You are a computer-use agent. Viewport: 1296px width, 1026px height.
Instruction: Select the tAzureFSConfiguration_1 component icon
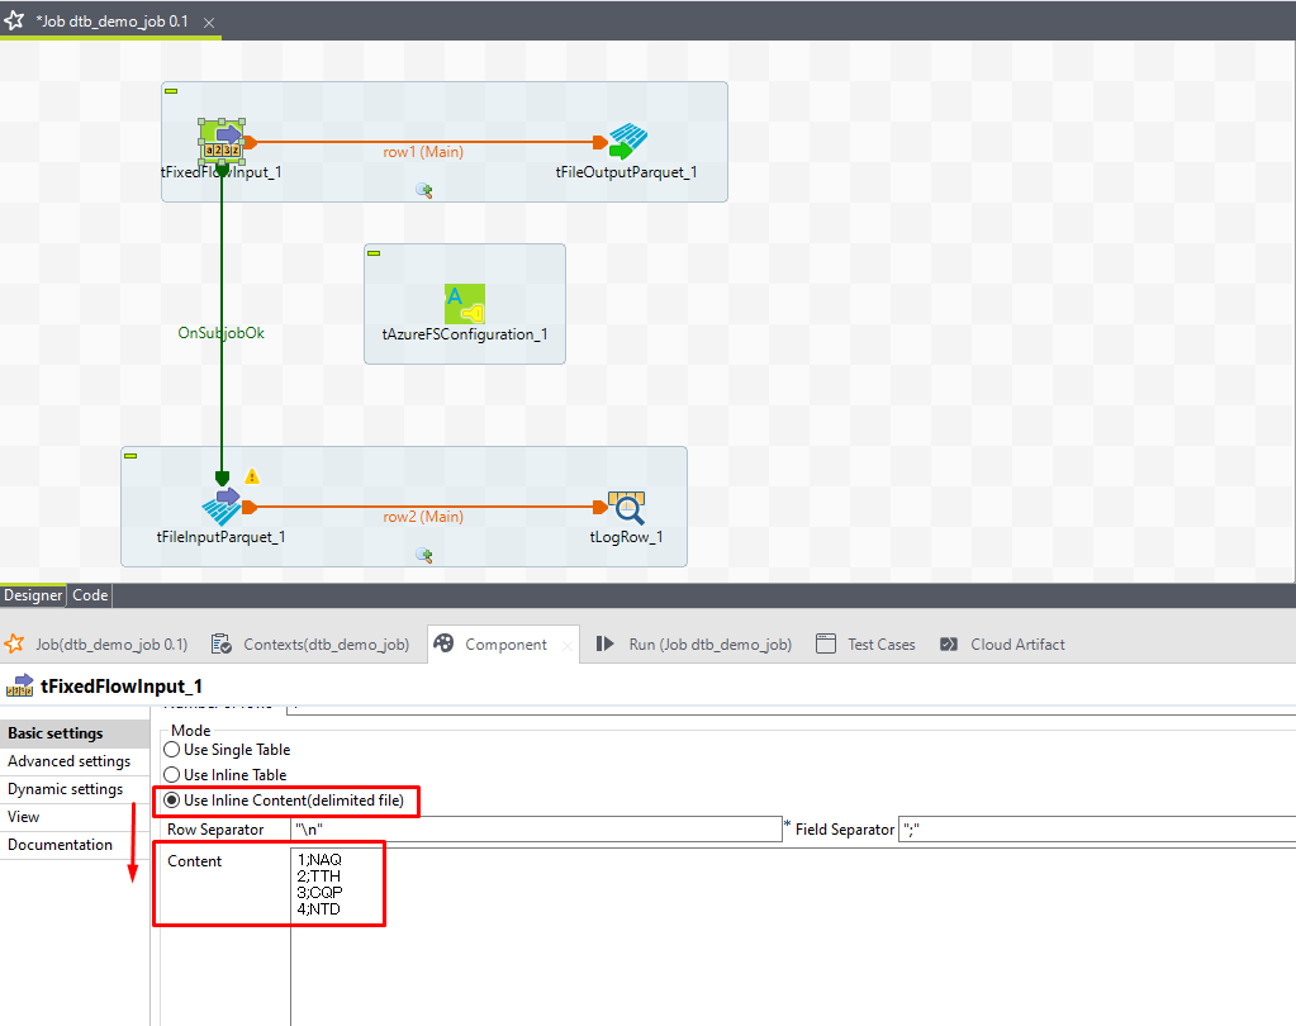464,303
